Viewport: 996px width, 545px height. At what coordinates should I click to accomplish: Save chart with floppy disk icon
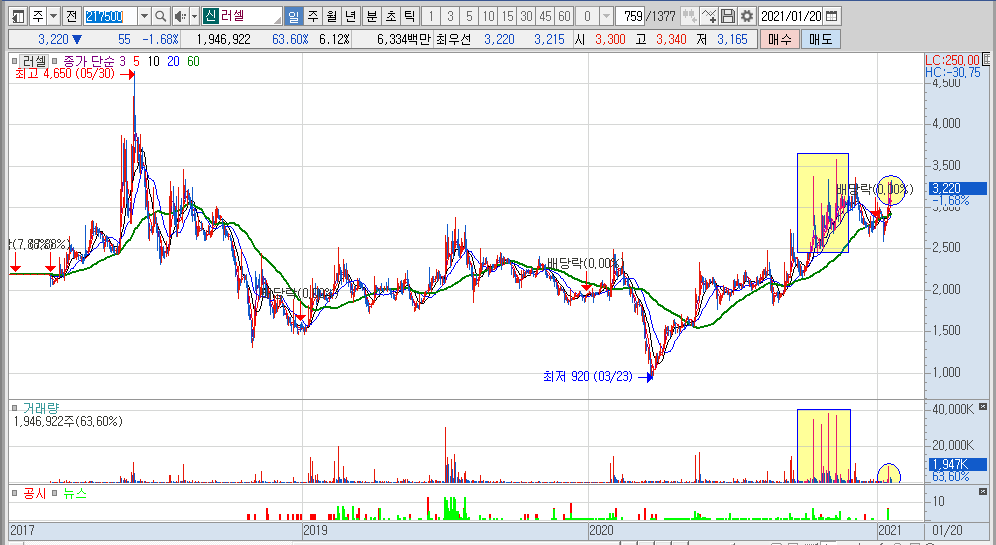tap(728, 17)
